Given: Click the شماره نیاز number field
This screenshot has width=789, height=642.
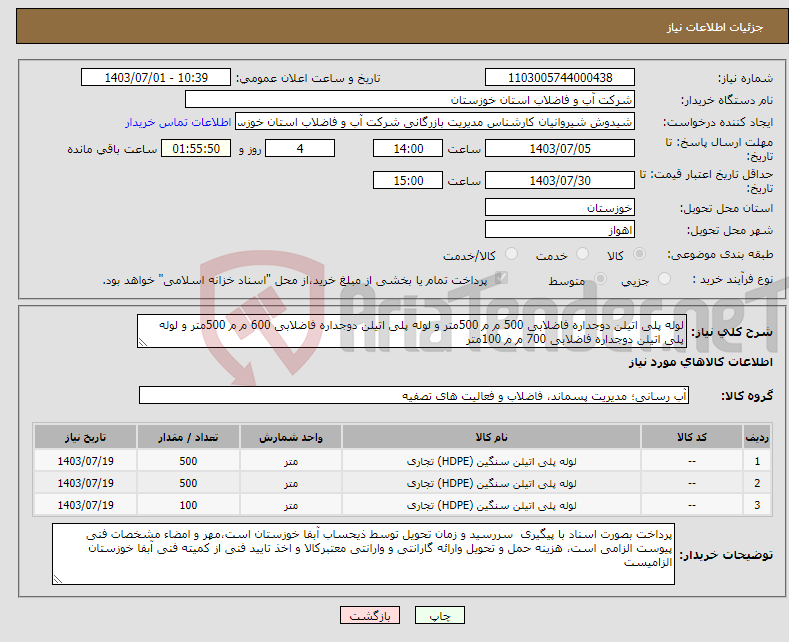Looking at the screenshot, I should click(560, 77).
